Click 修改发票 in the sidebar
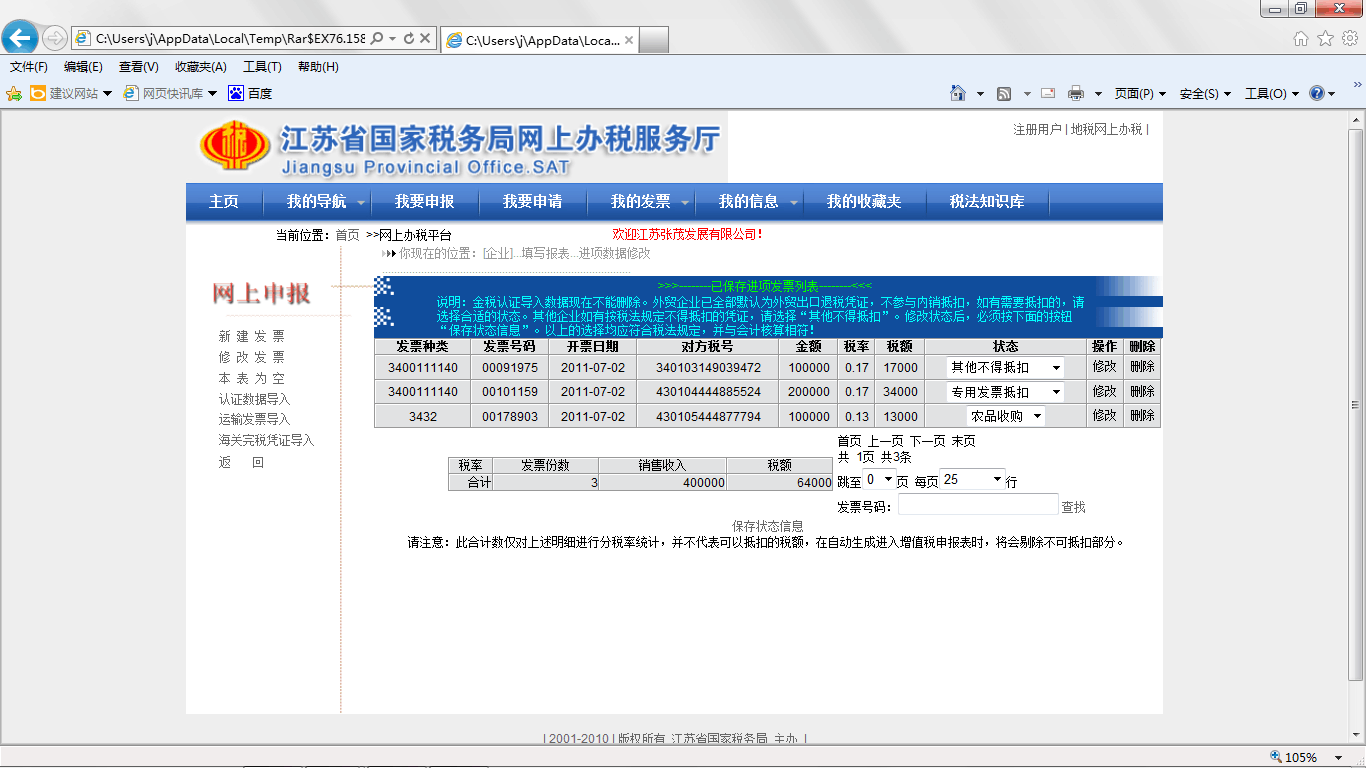The width and height of the screenshot is (1366, 768). tap(252, 357)
